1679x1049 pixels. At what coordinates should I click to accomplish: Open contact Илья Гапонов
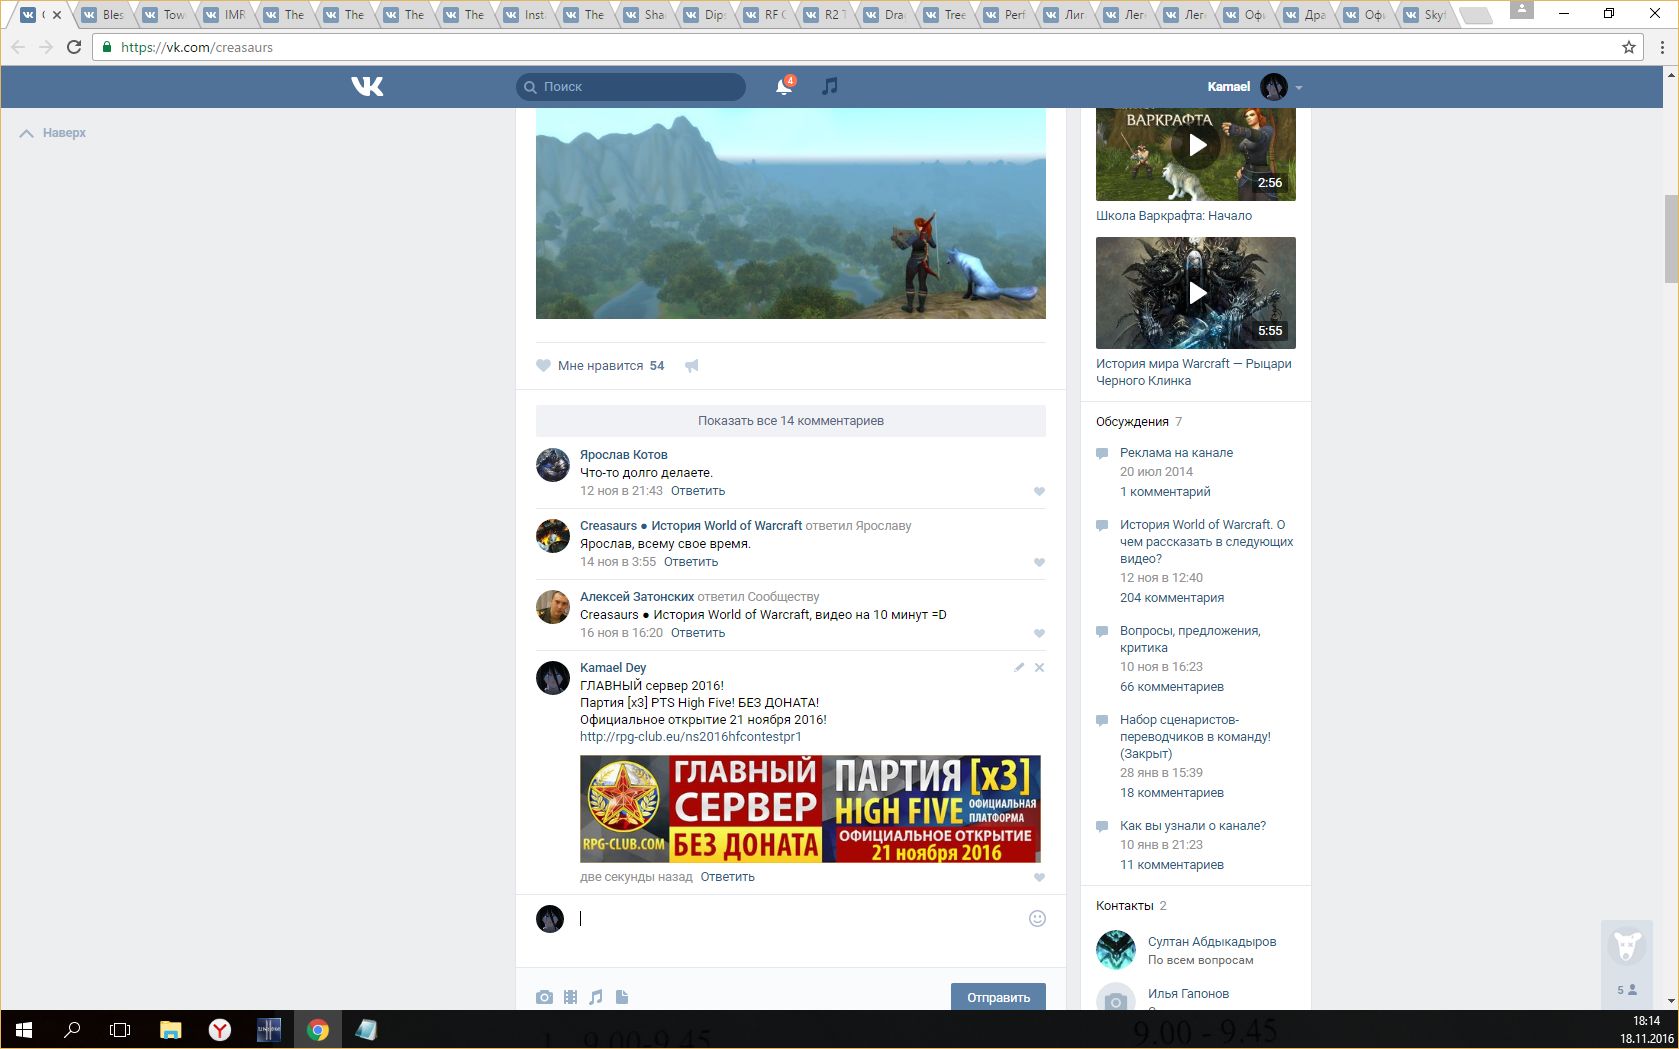1188,994
